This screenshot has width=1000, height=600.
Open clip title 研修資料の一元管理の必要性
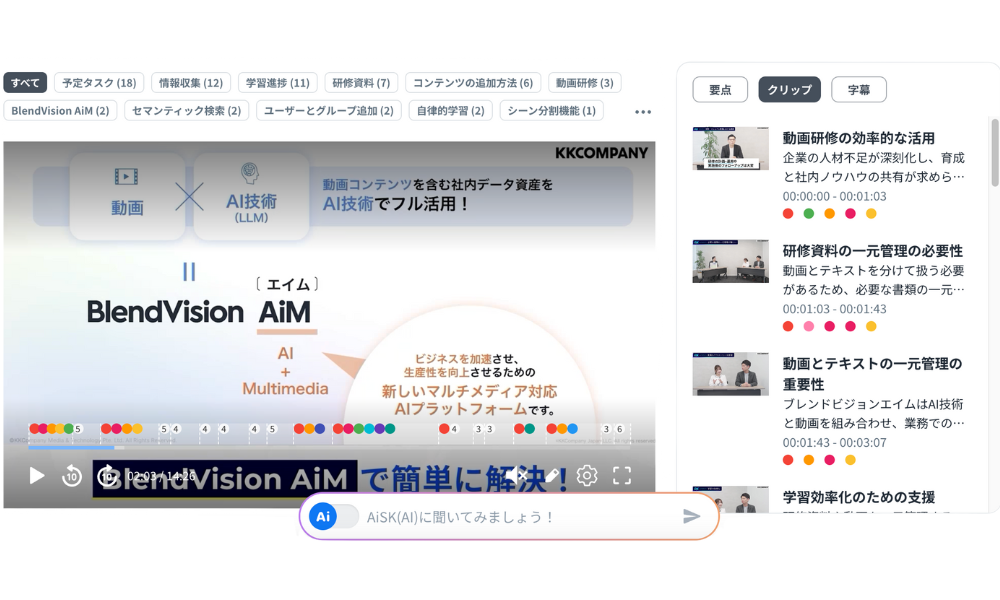click(872, 251)
